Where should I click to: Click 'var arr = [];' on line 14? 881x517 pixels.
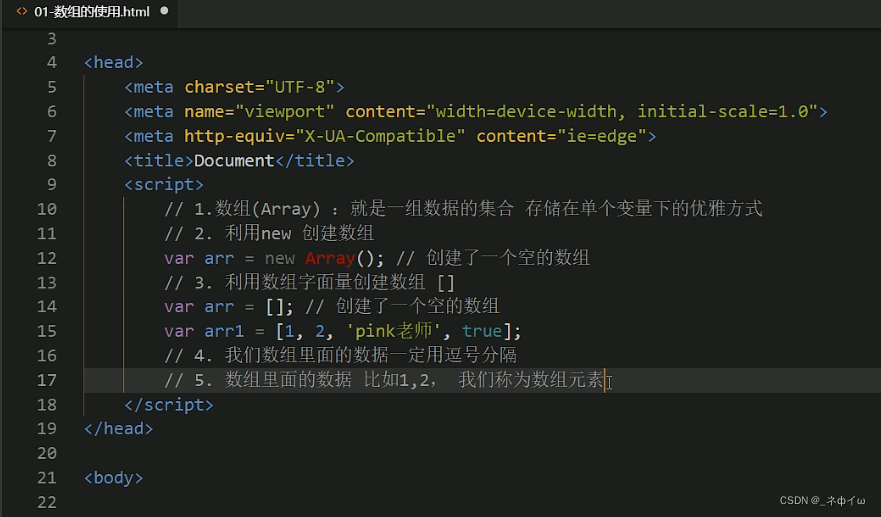pyautogui.click(x=229, y=307)
